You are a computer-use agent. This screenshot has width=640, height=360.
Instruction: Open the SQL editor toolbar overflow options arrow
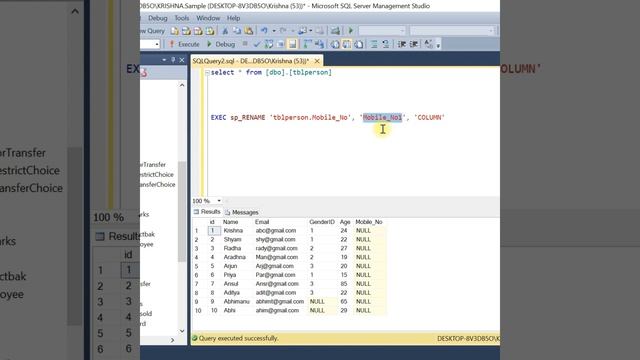[x=438, y=45]
